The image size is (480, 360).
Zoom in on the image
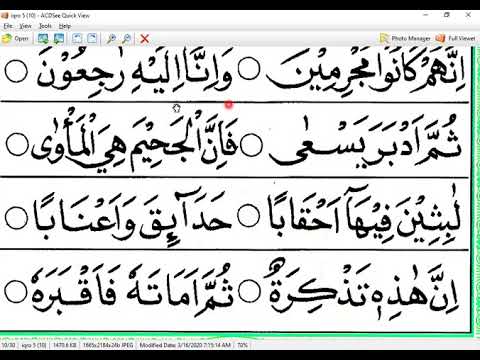[111, 39]
